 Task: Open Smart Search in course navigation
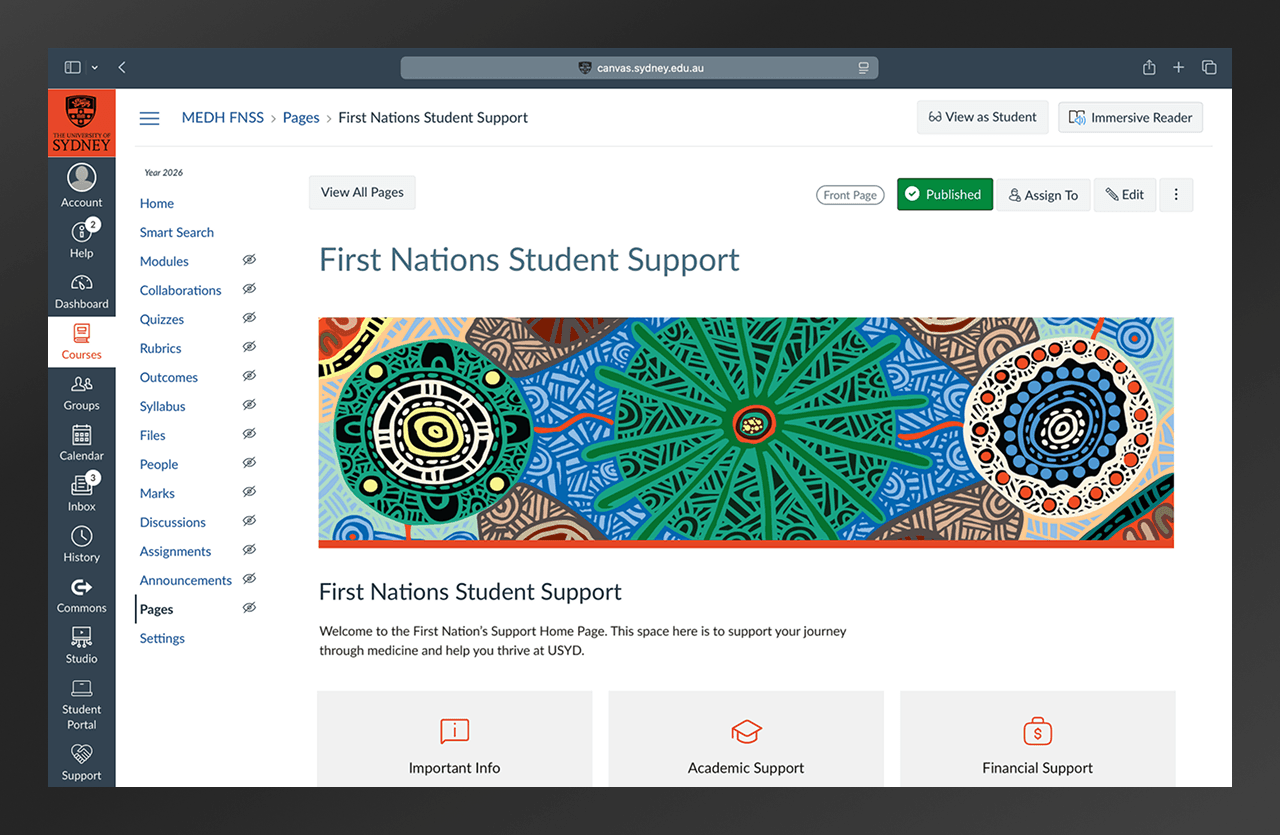[177, 232]
